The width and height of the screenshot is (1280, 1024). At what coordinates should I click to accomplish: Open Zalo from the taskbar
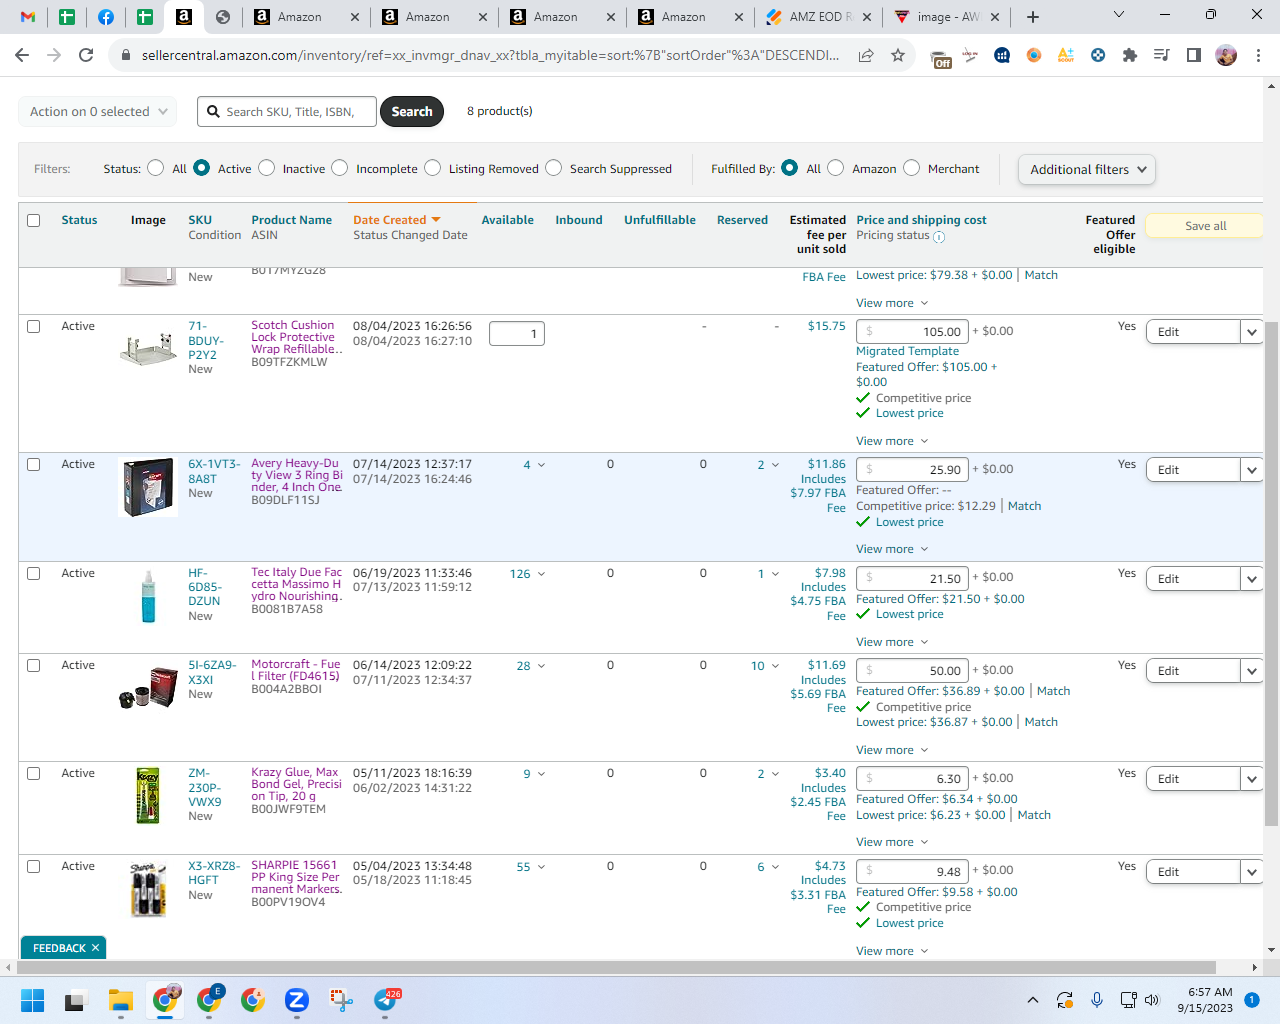click(x=297, y=1000)
